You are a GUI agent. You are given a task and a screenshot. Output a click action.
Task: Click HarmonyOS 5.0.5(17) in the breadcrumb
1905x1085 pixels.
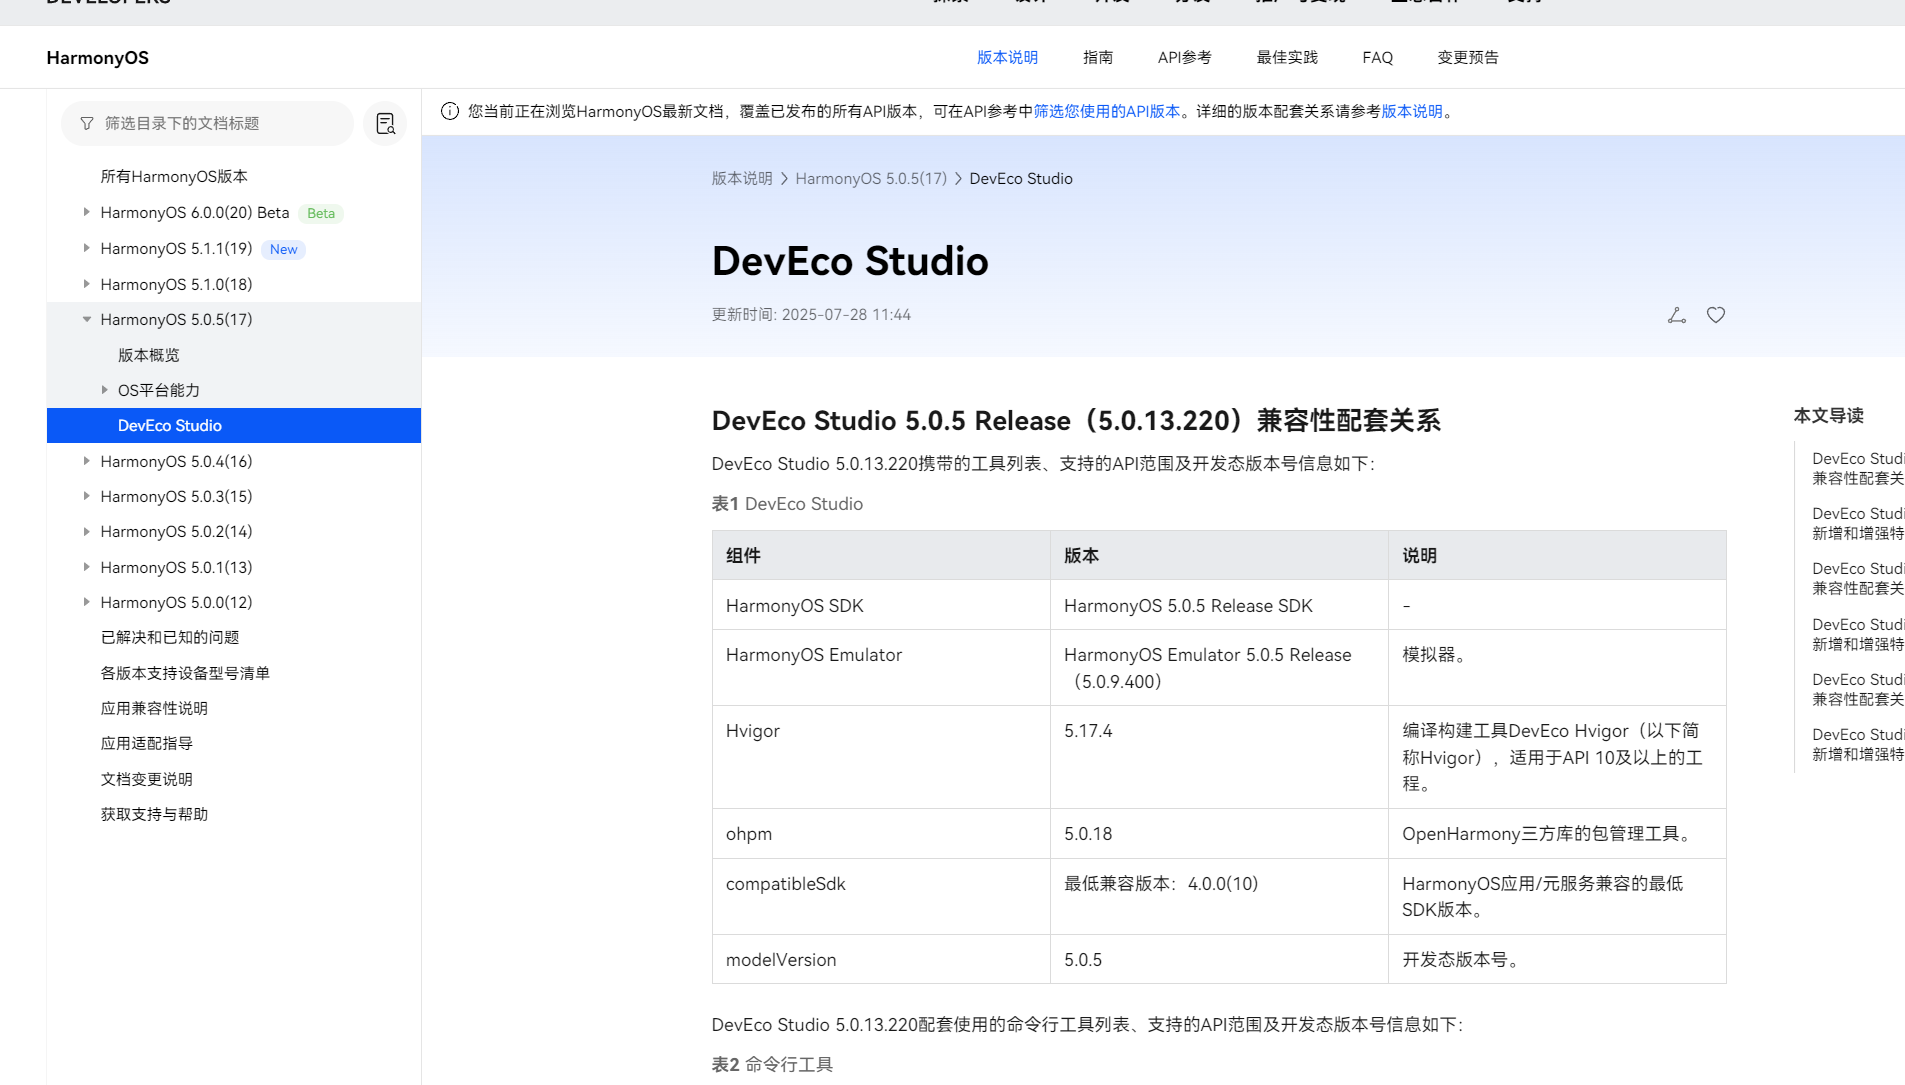(871, 178)
